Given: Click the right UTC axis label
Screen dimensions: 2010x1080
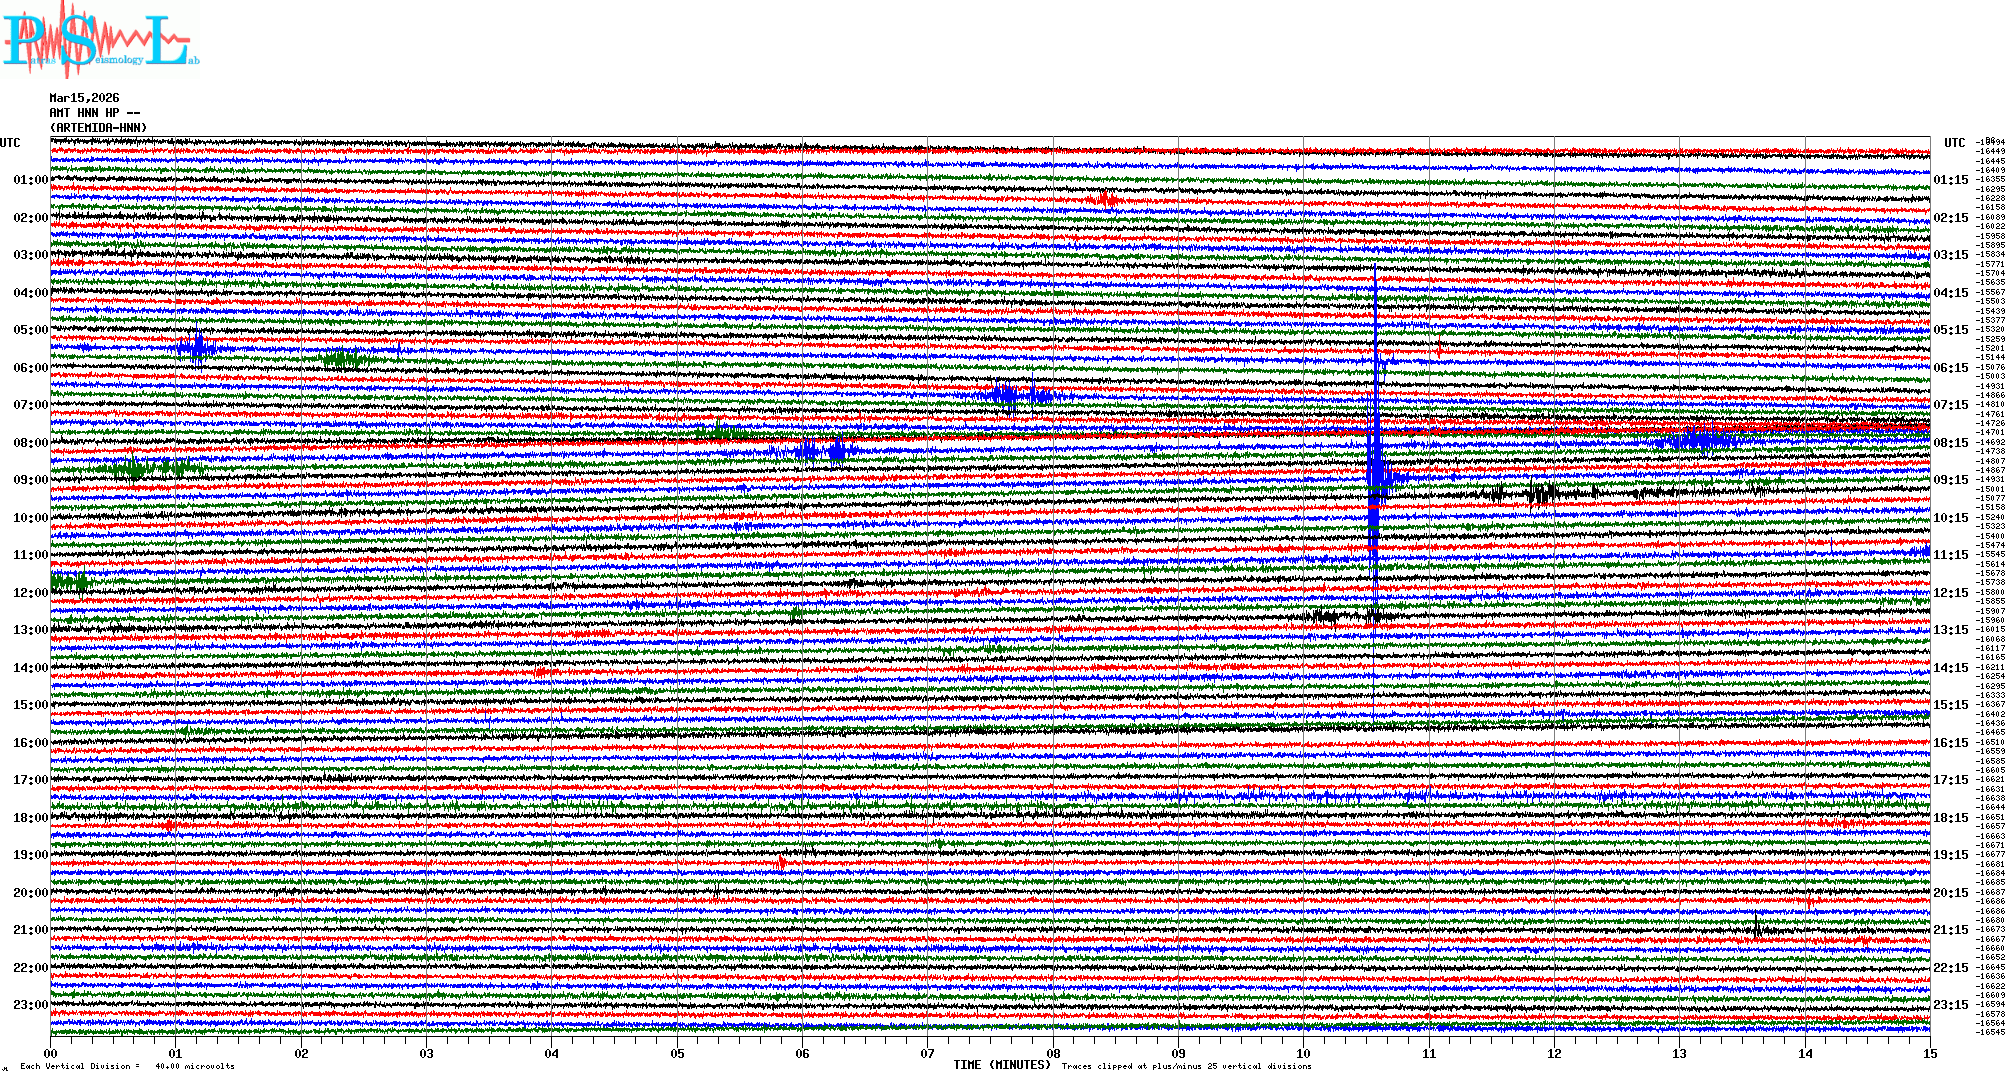Looking at the screenshot, I should 1954,143.
